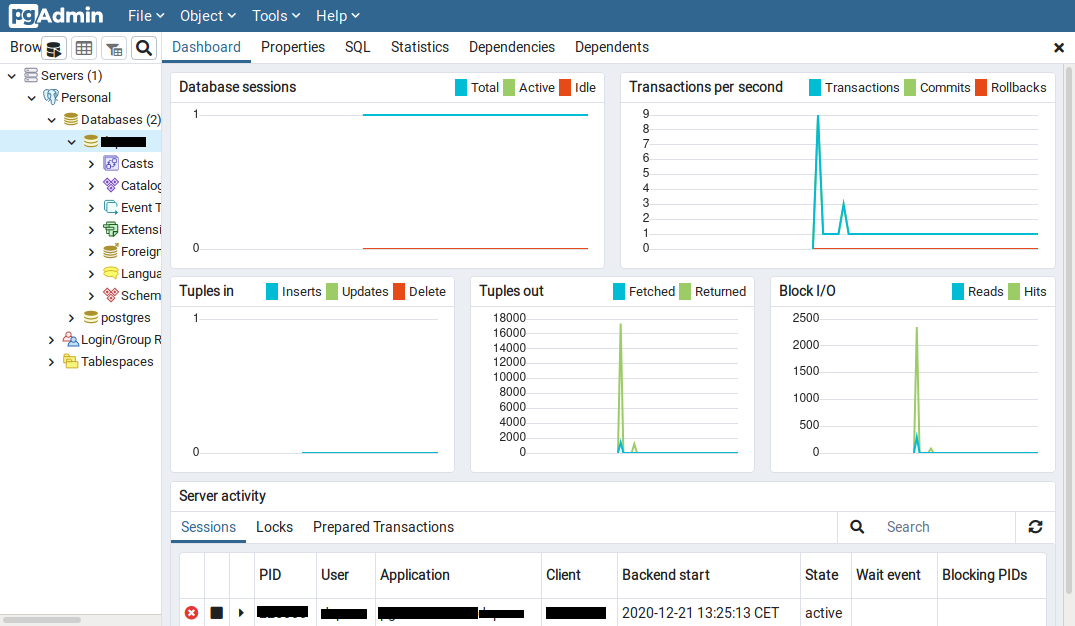This screenshot has width=1075, height=626.
Task: Expand the postgres database node
Action: point(71,318)
